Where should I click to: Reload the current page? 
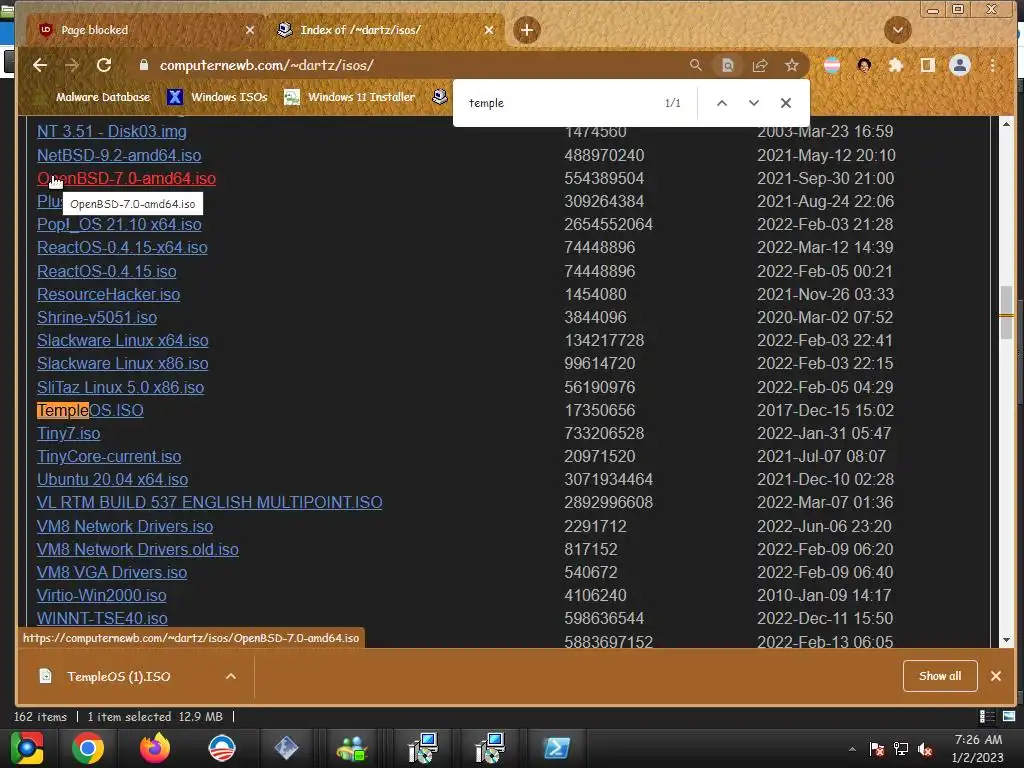pyautogui.click(x=104, y=65)
